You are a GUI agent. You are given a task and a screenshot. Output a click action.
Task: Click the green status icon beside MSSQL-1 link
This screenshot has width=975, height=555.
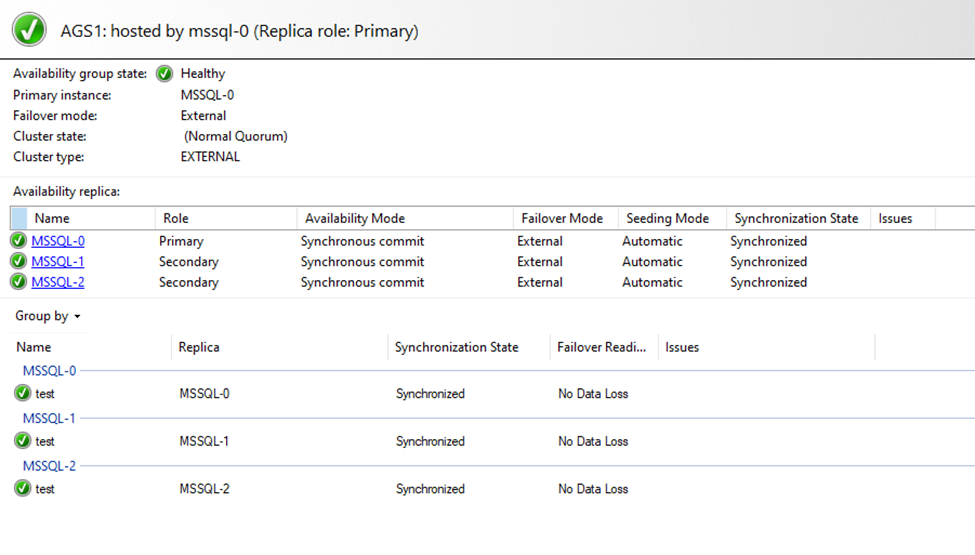pyautogui.click(x=19, y=262)
